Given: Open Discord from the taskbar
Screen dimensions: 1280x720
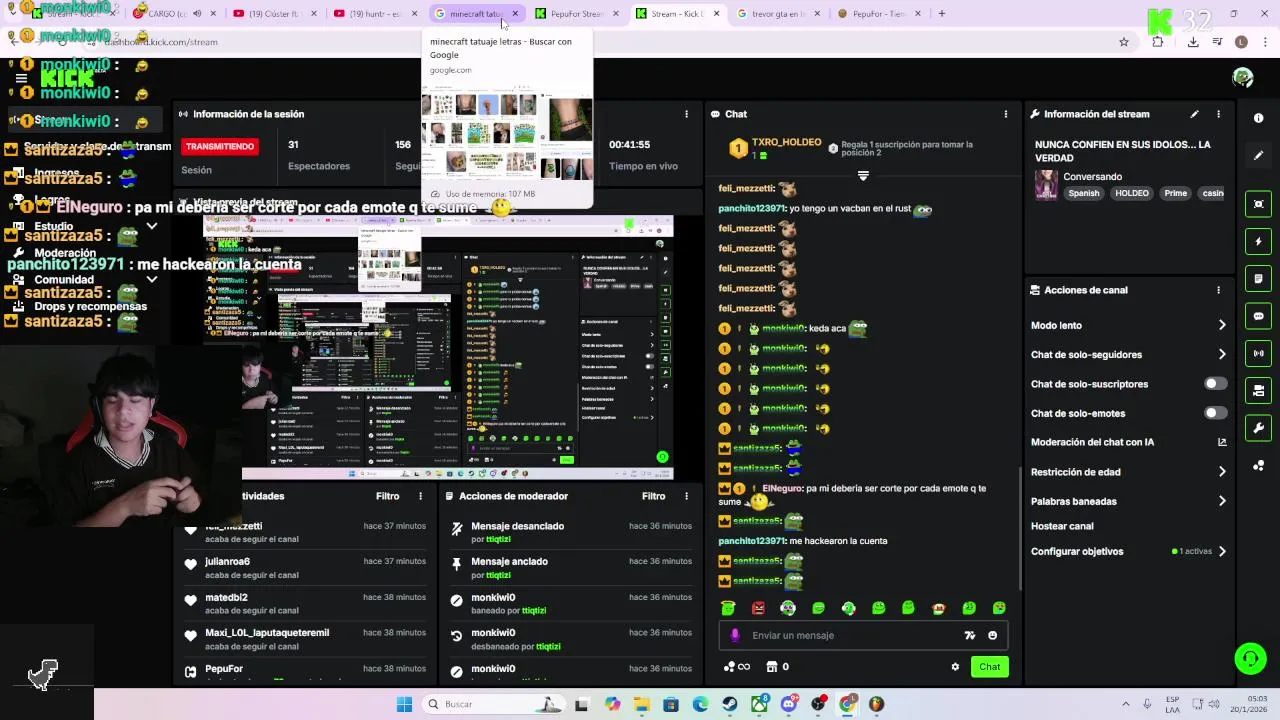Looking at the screenshot, I should [x=788, y=704].
